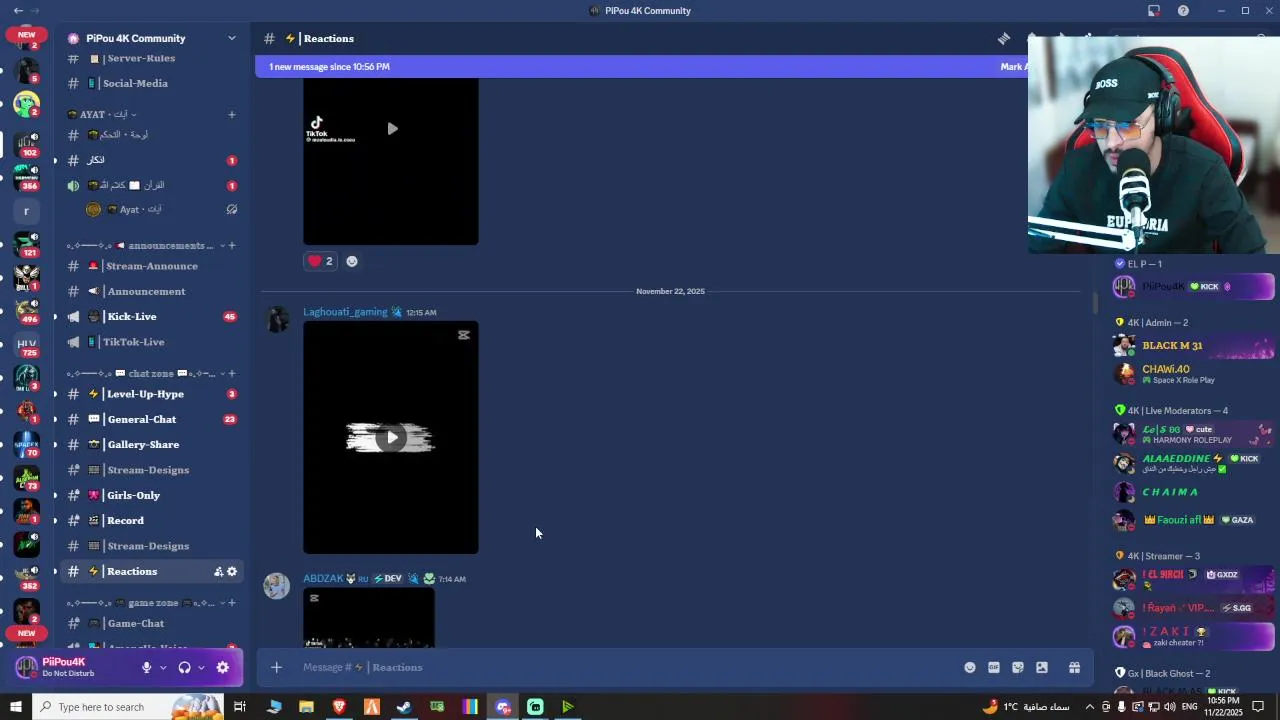Open Edit Channel gear on Reactions channel
Image resolution: width=1280 pixels, height=720 pixels.
pyautogui.click(x=232, y=571)
